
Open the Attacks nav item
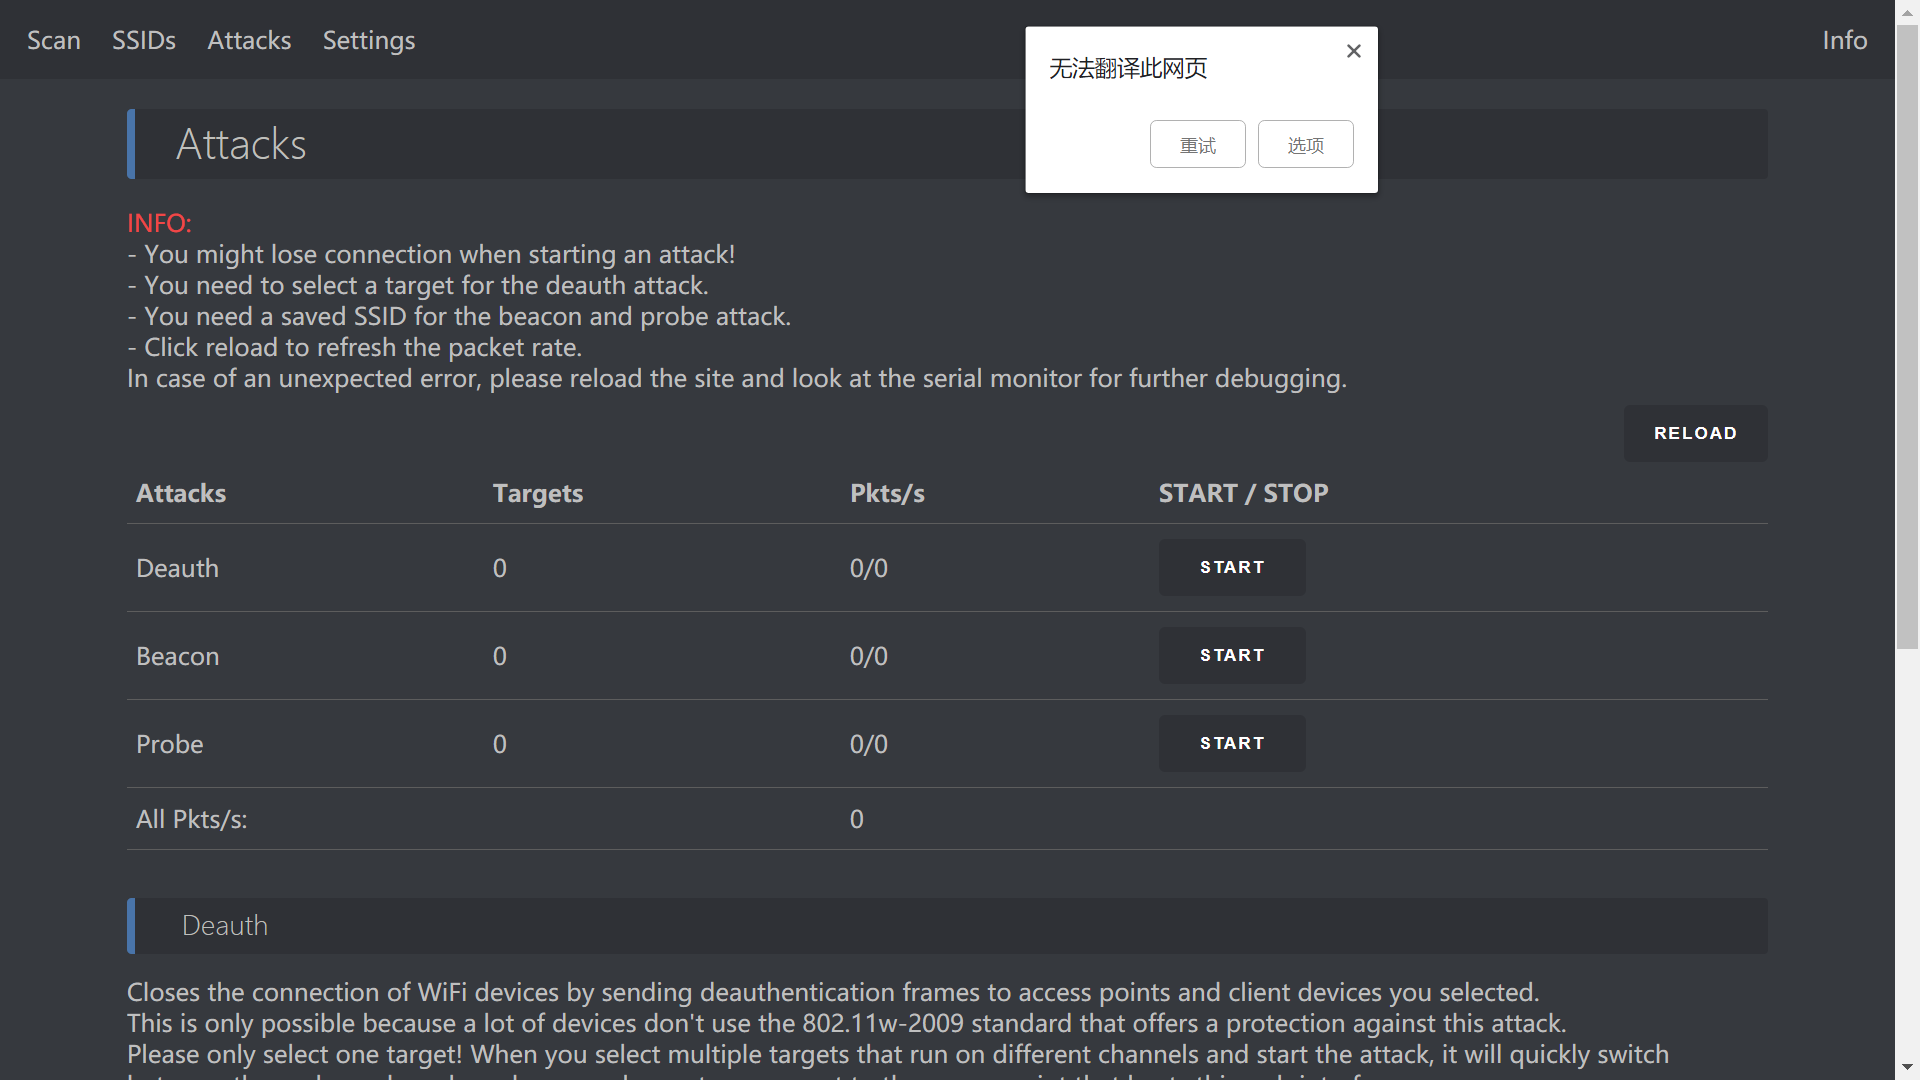pyautogui.click(x=249, y=40)
